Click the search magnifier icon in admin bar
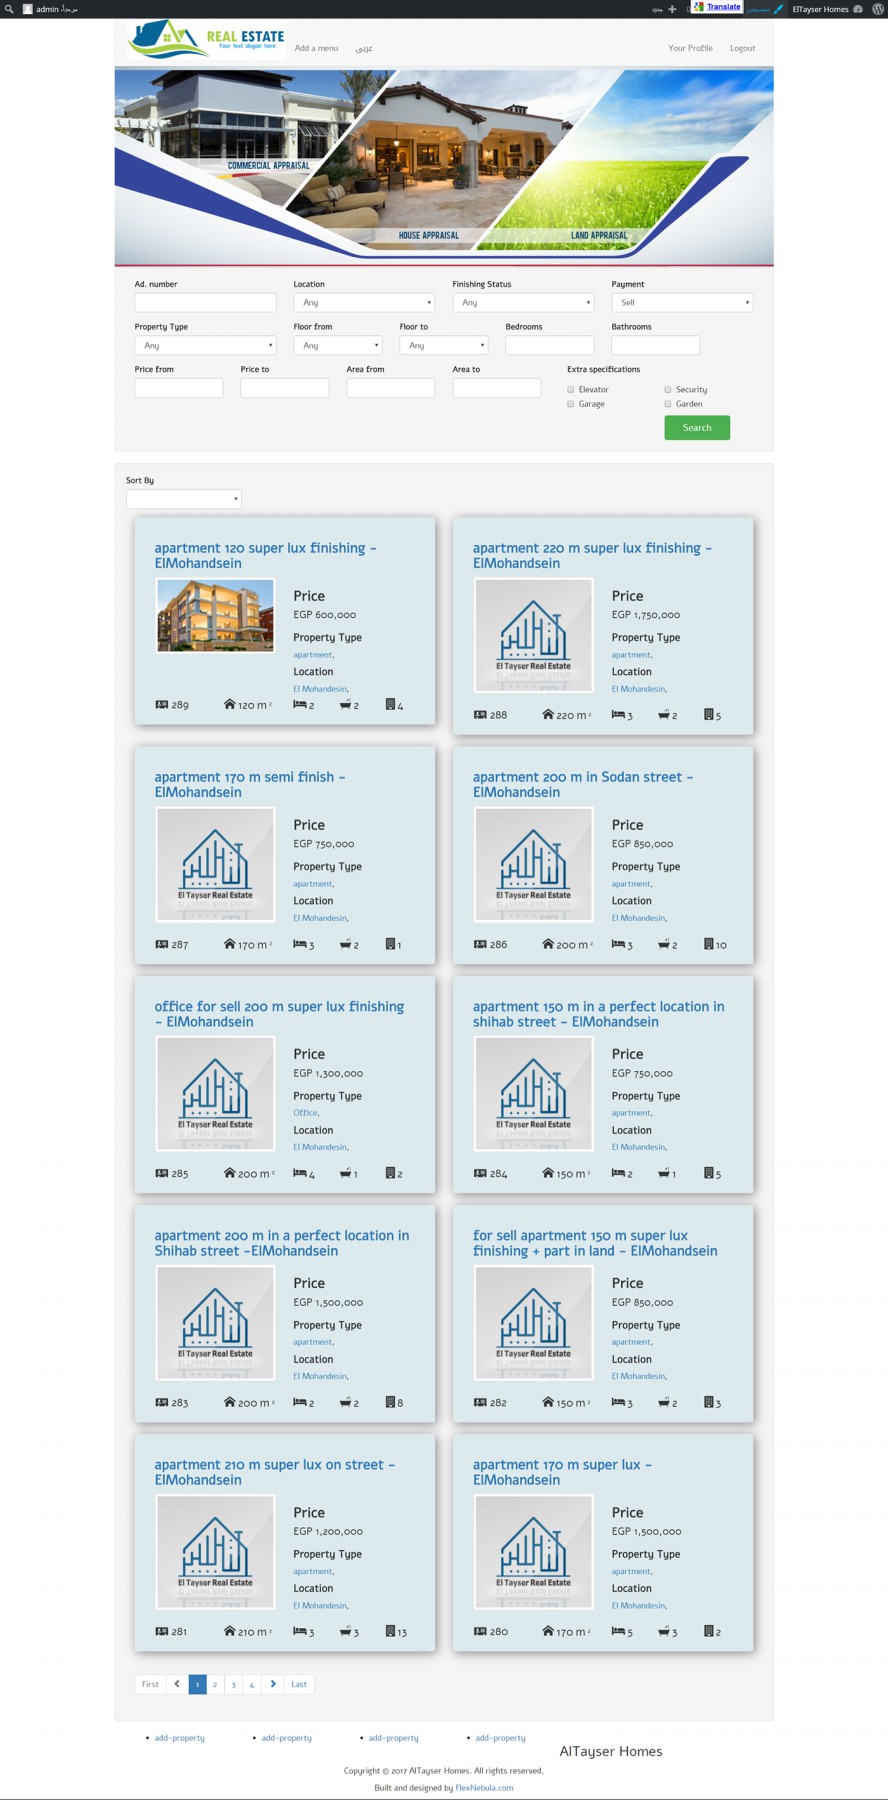 [x=9, y=9]
